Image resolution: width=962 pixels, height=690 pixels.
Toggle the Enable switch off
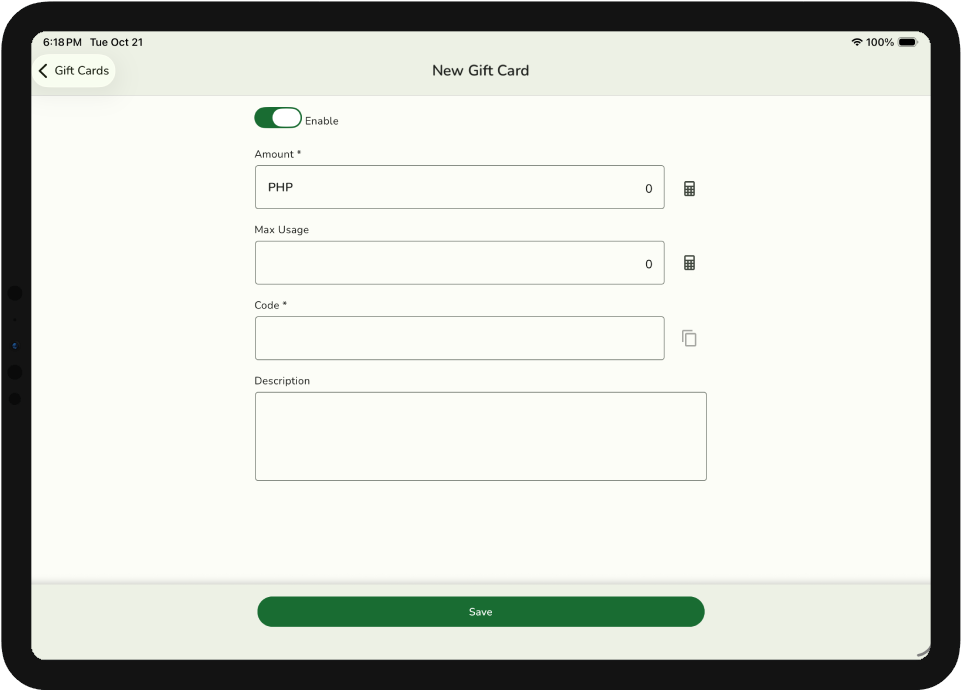pyautogui.click(x=278, y=118)
